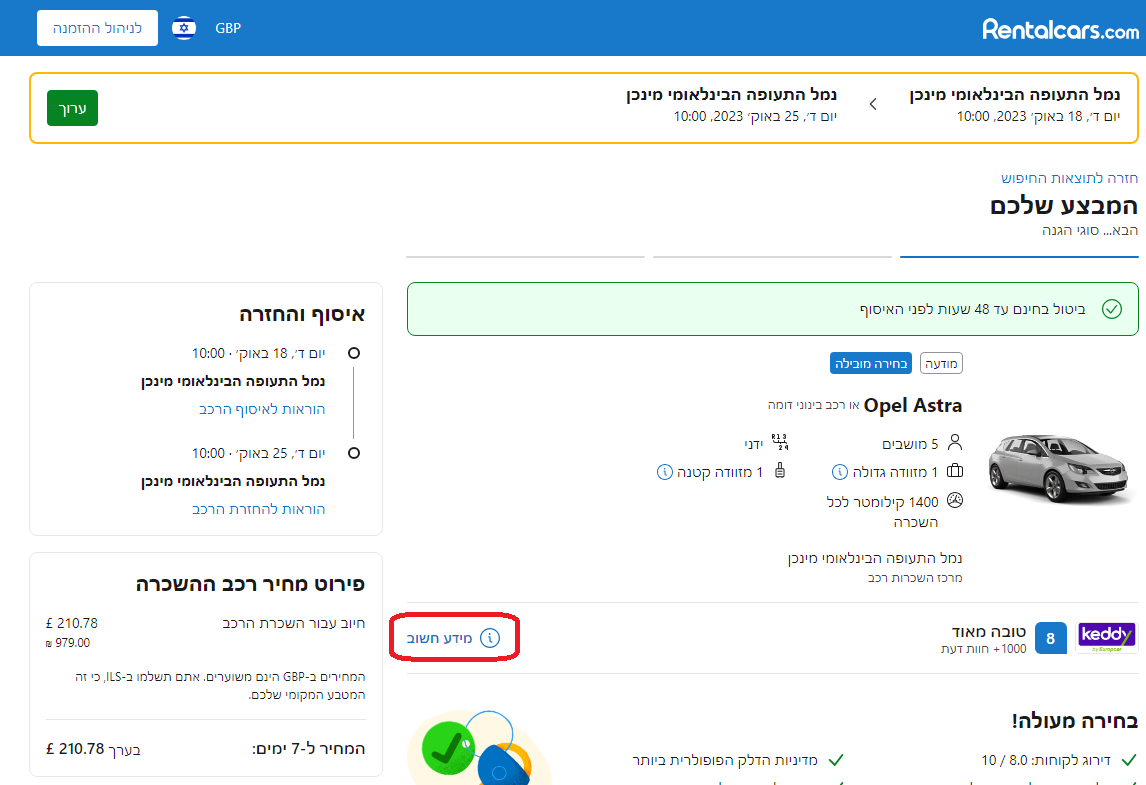Open the info icon beside '1 מזוודה קטנה'
This screenshot has width=1146, height=785.
(664, 472)
